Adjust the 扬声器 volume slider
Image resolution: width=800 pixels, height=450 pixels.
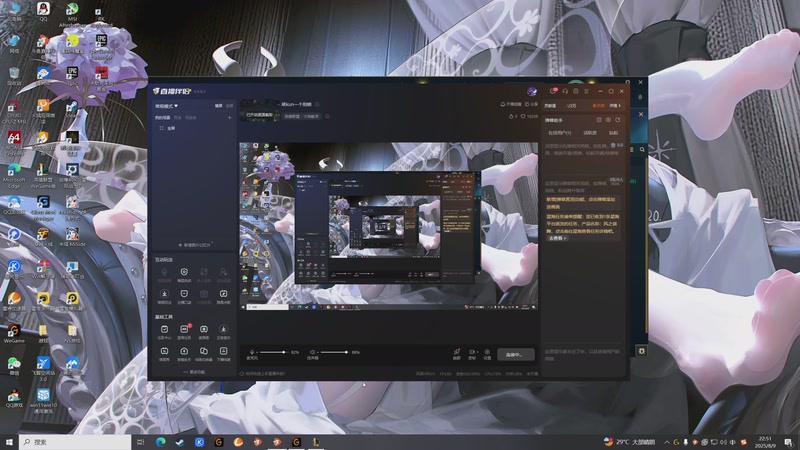click(333, 352)
